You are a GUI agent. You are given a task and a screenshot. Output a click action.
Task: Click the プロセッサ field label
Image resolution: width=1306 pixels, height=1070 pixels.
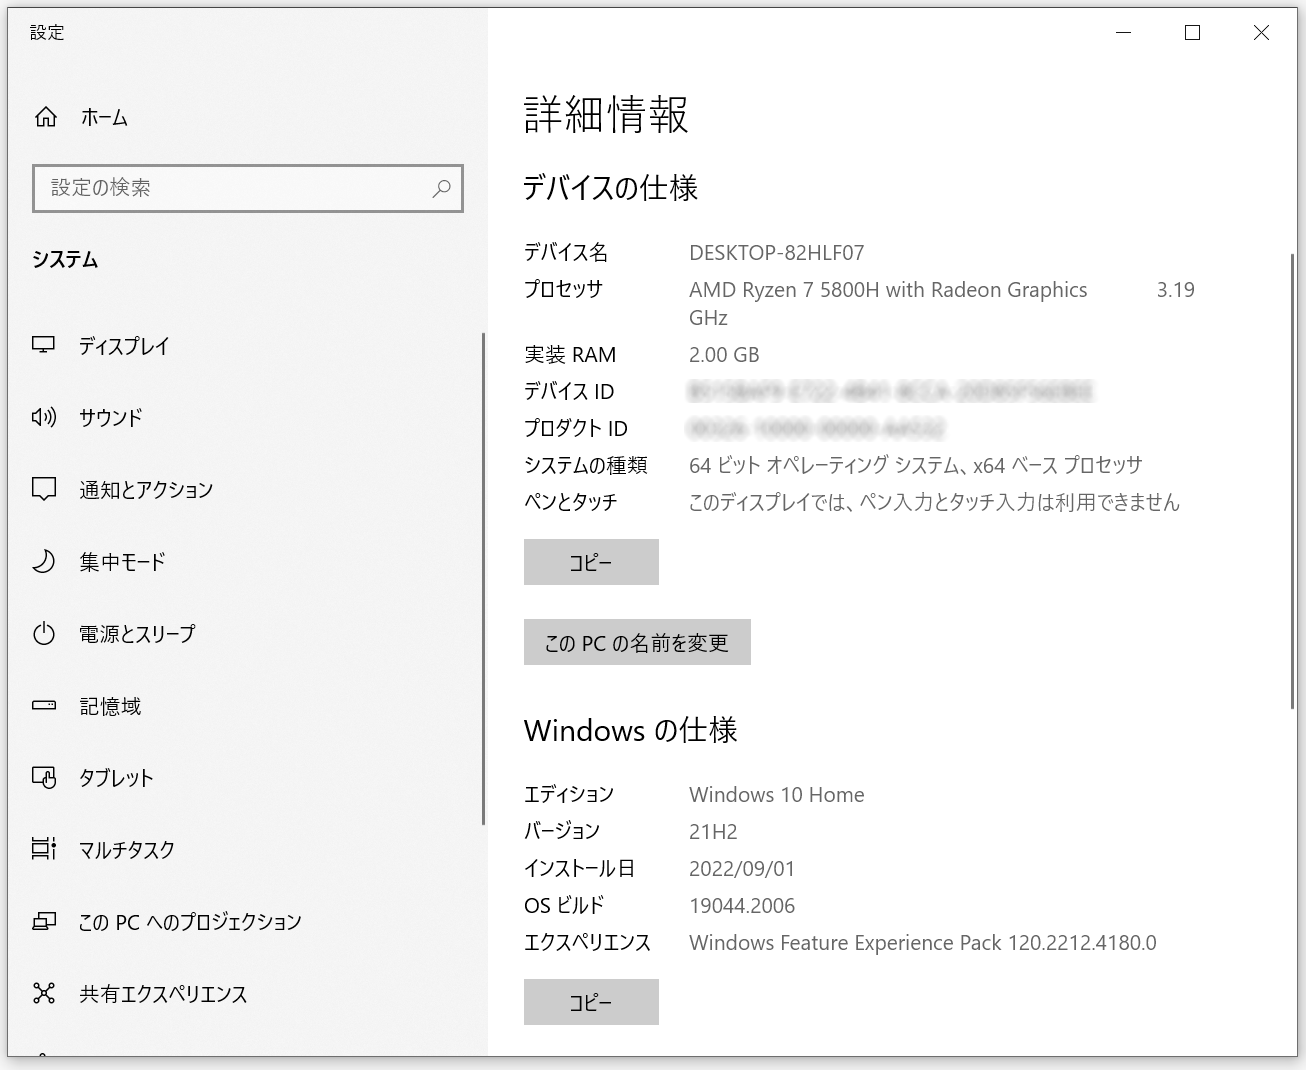click(564, 290)
